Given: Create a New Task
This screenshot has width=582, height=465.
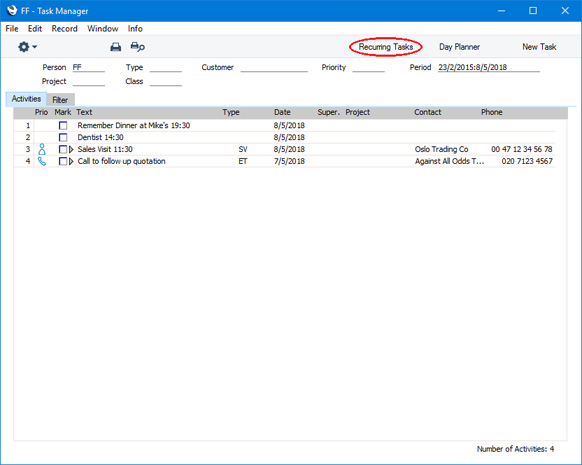Looking at the screenshot, I should coord(539,47).
